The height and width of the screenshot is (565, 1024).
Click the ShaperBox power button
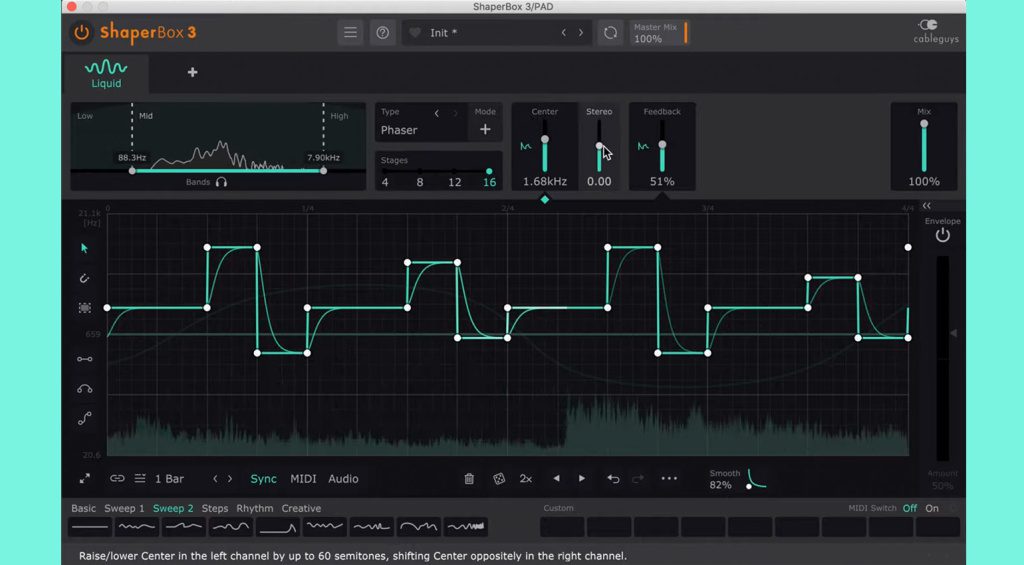click(x=82, y=33)
